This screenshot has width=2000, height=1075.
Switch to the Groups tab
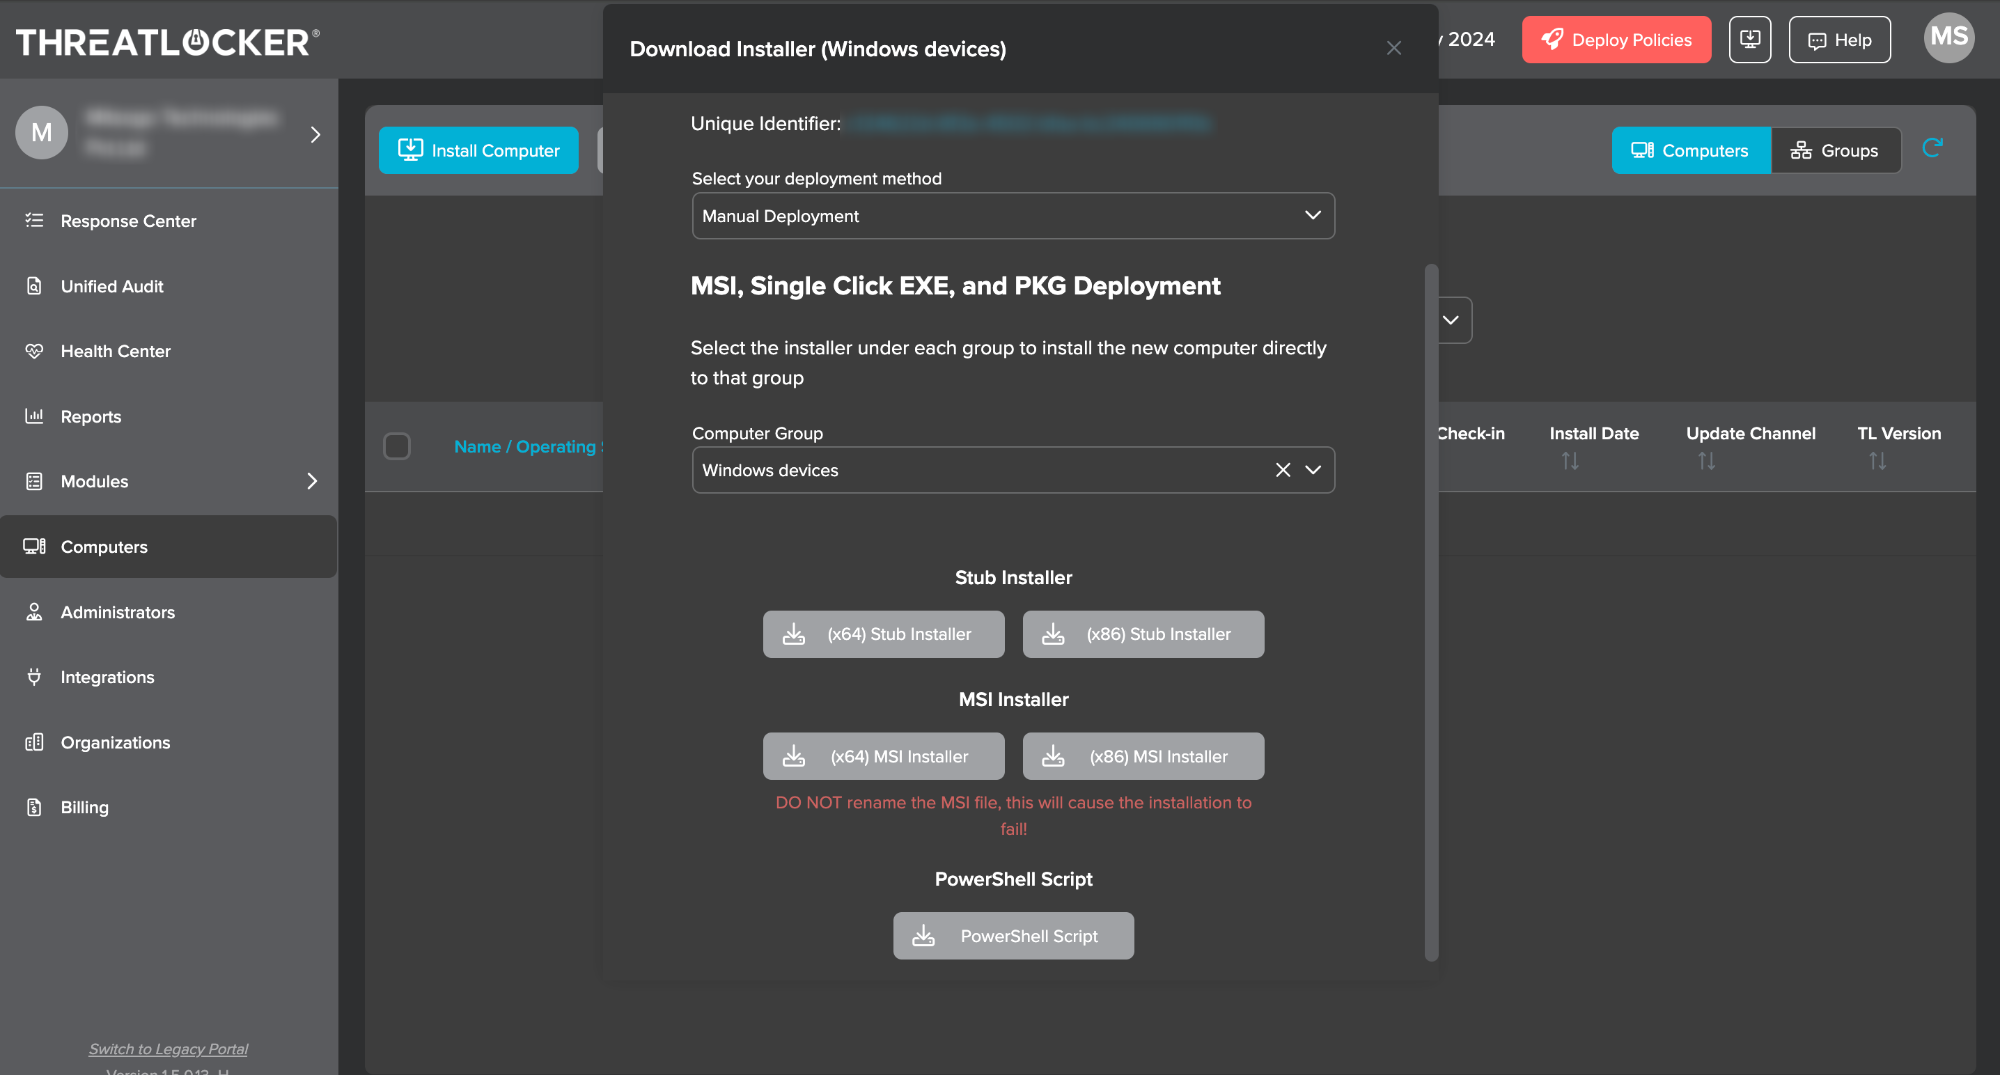(x=1836, y=150)
